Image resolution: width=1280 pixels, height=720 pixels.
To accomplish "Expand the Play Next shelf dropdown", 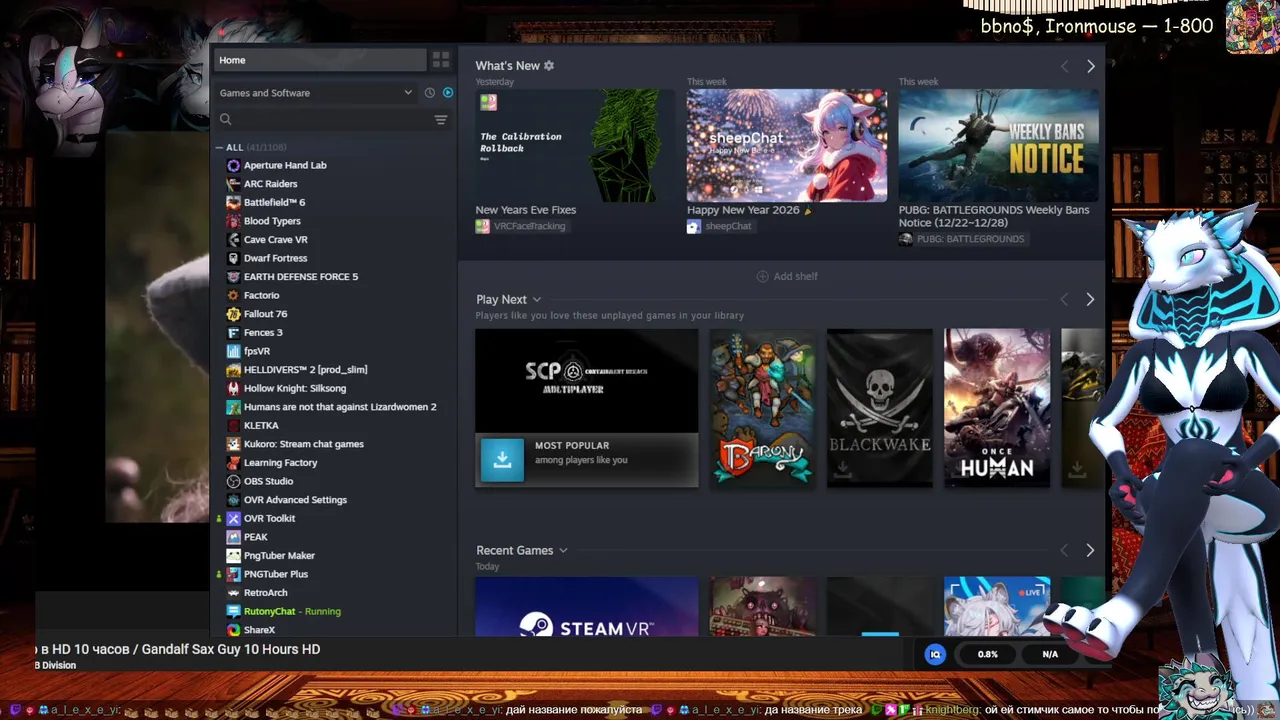I will (537, 299).
